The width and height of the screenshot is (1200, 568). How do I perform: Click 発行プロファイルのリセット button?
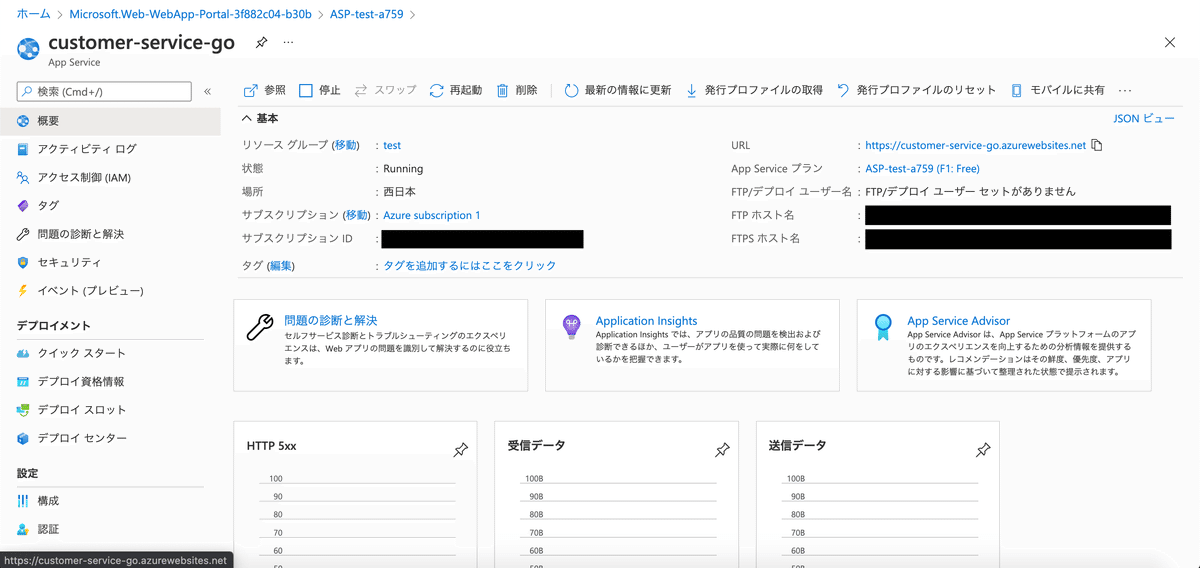[x=917, y=90]
